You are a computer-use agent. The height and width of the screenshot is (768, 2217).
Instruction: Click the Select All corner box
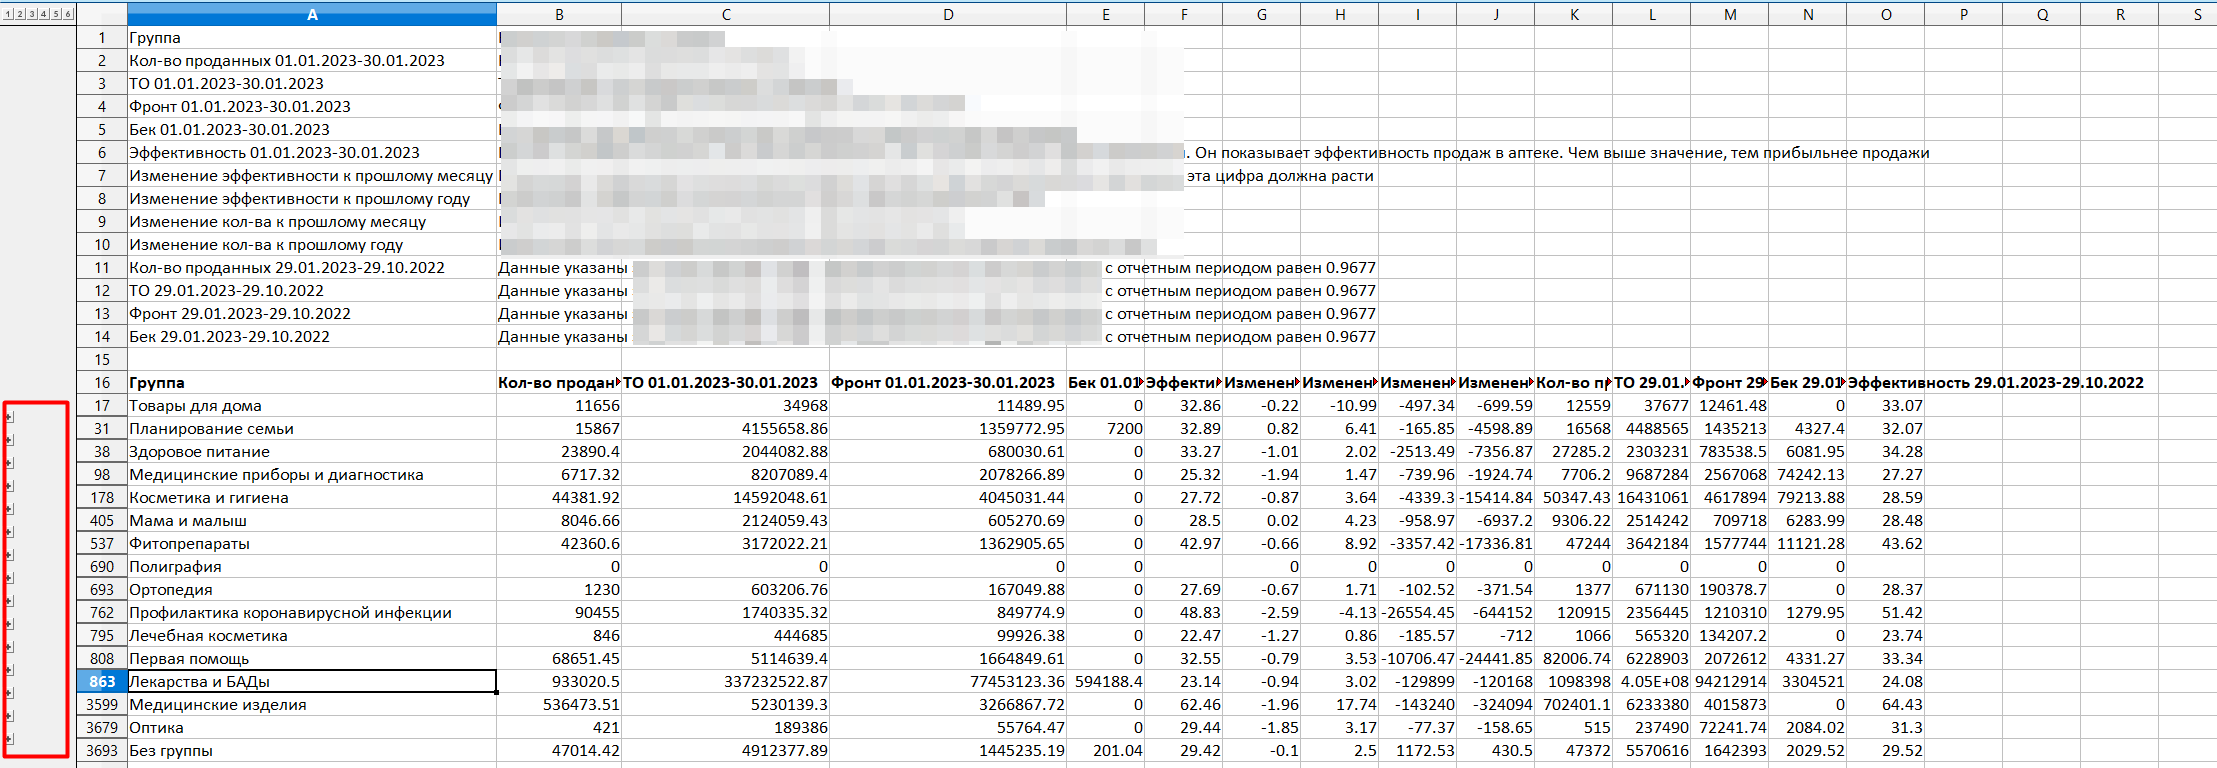(102, 14)
